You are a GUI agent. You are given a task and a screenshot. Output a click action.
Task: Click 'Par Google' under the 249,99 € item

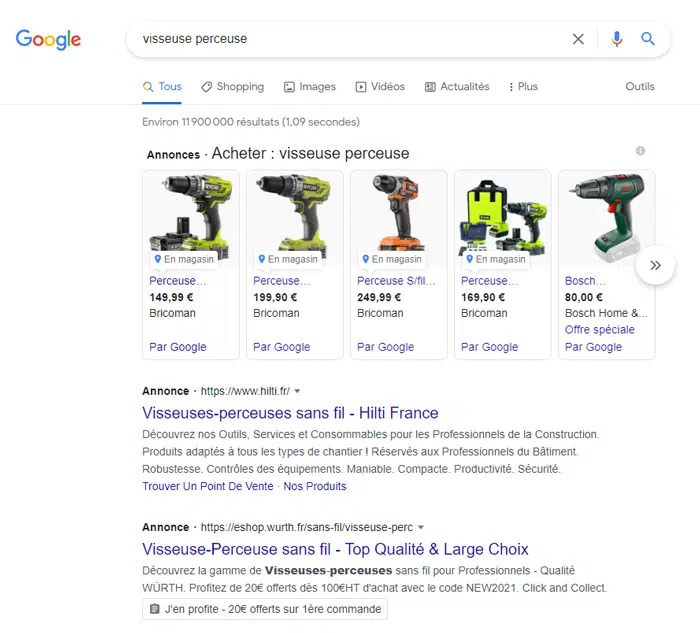386,347
